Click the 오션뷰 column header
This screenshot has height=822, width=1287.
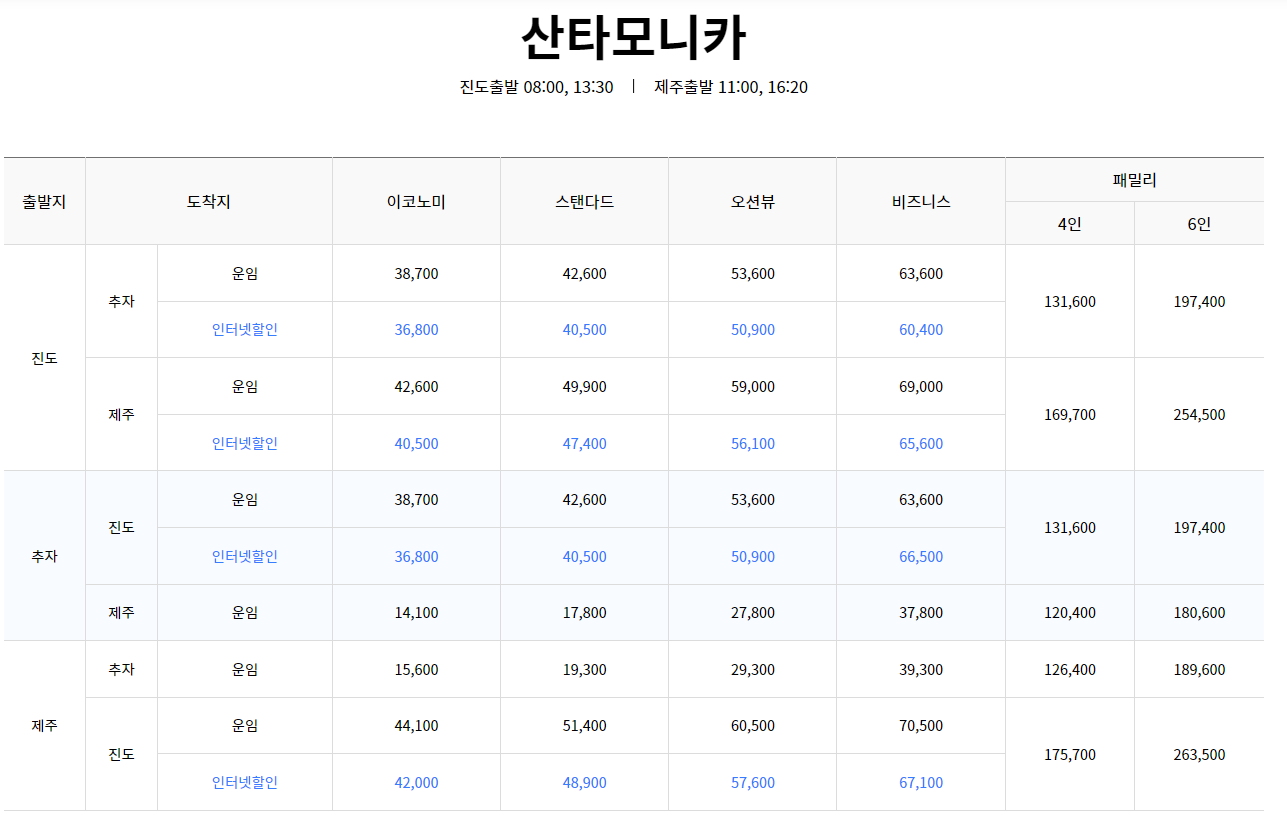click(x=753, y=201)
